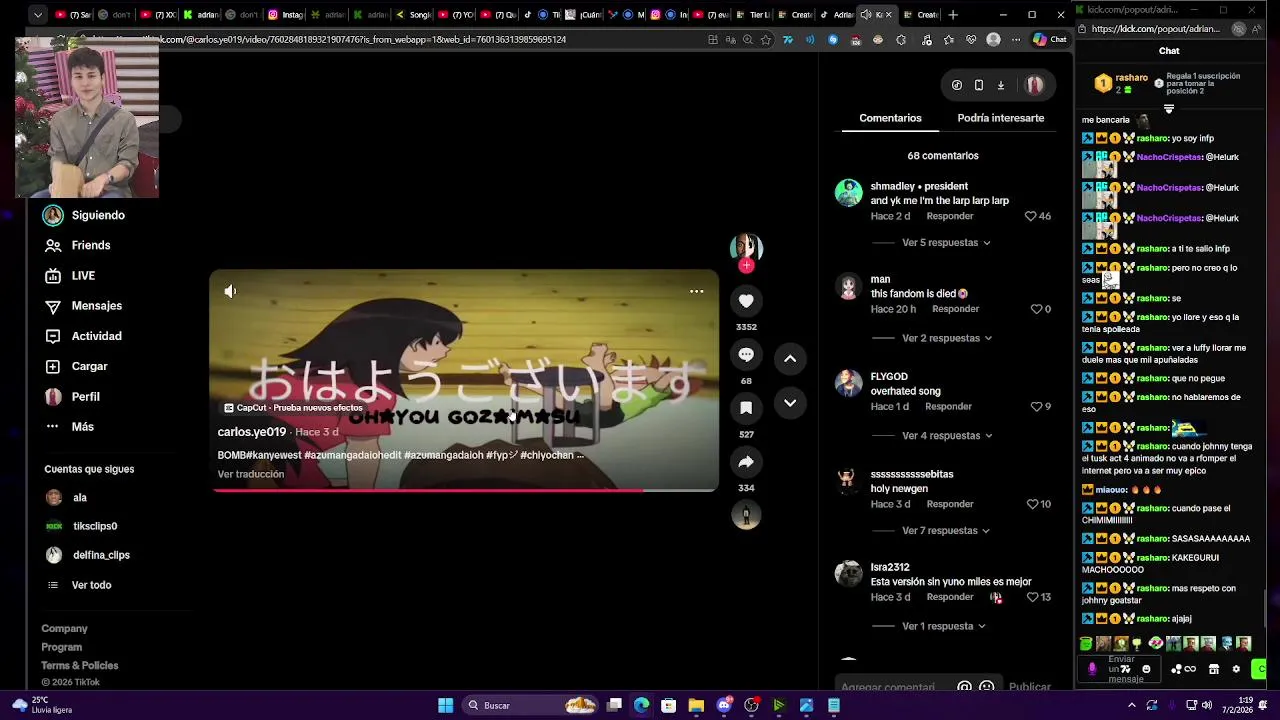1280x720 pixels.
Task: Expand Terms & Policies footer section
Action: (80, 666)
